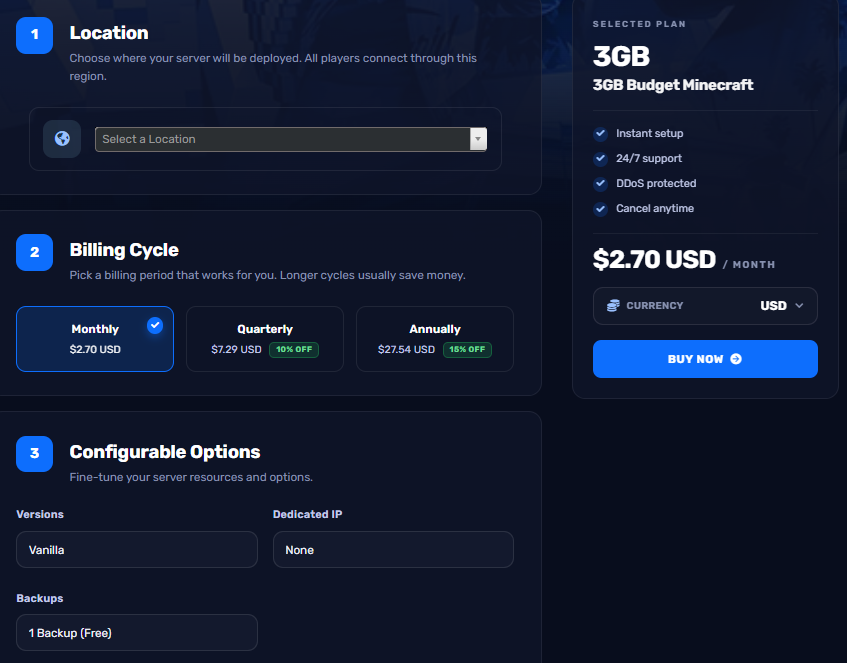Click the check icon beside DDoS protected
The height and width of the screenshot is (663, 847).
pyautogui.click(x=600, y=184)
